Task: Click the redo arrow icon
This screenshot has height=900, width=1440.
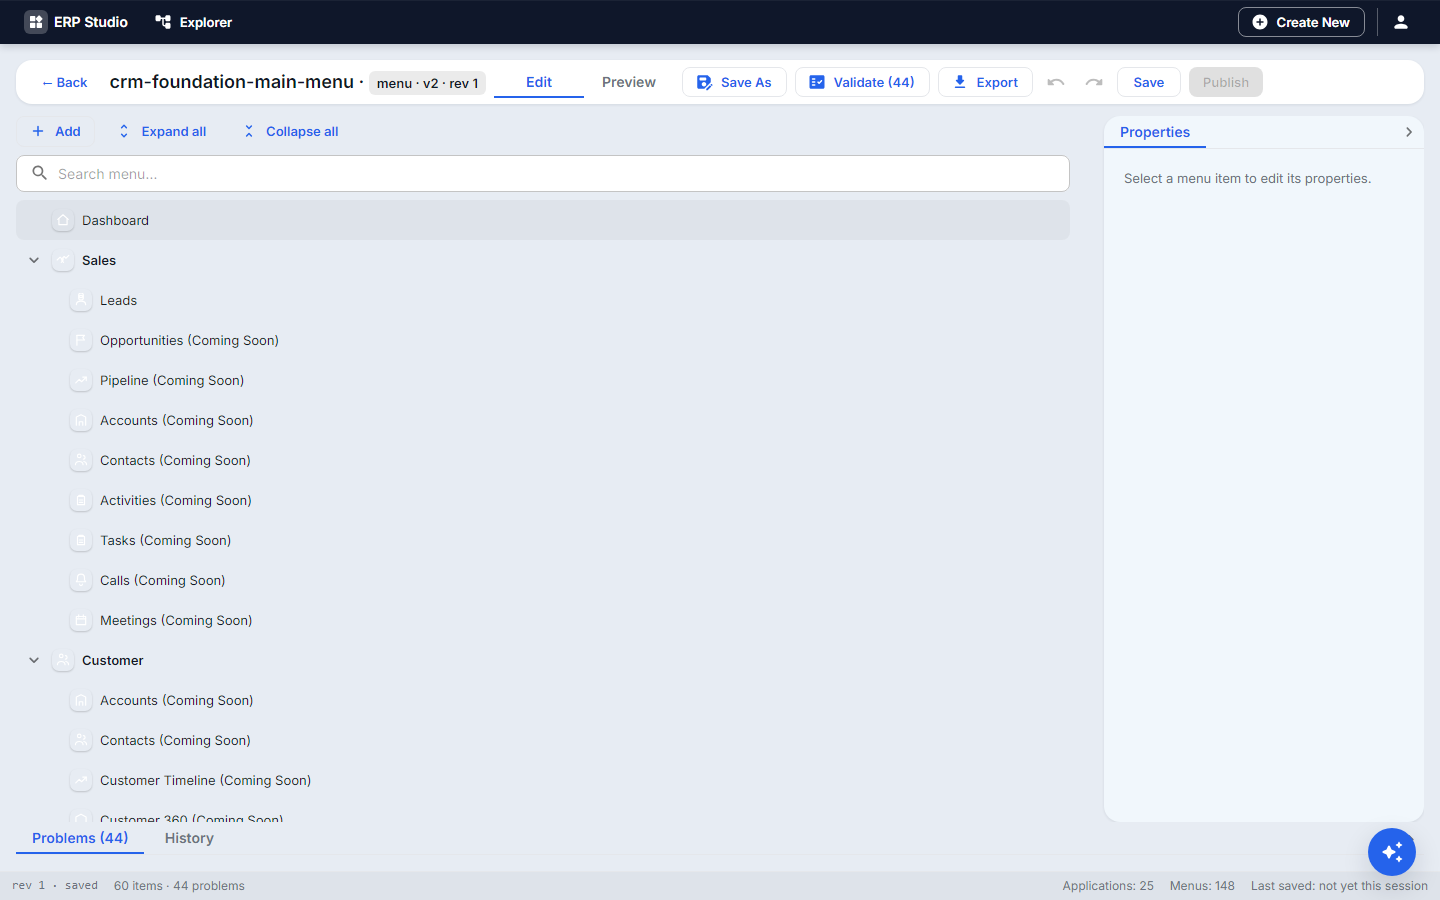Action: point(1094,82)
